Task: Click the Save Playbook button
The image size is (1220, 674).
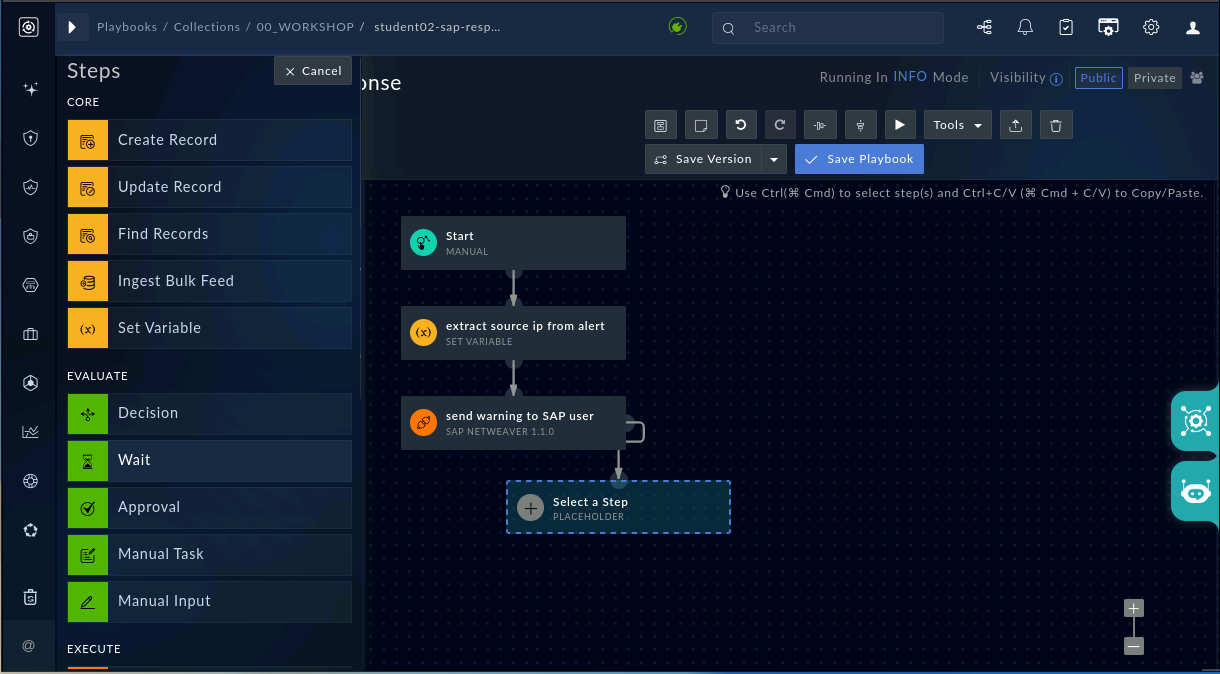Action: coord(859,159)
